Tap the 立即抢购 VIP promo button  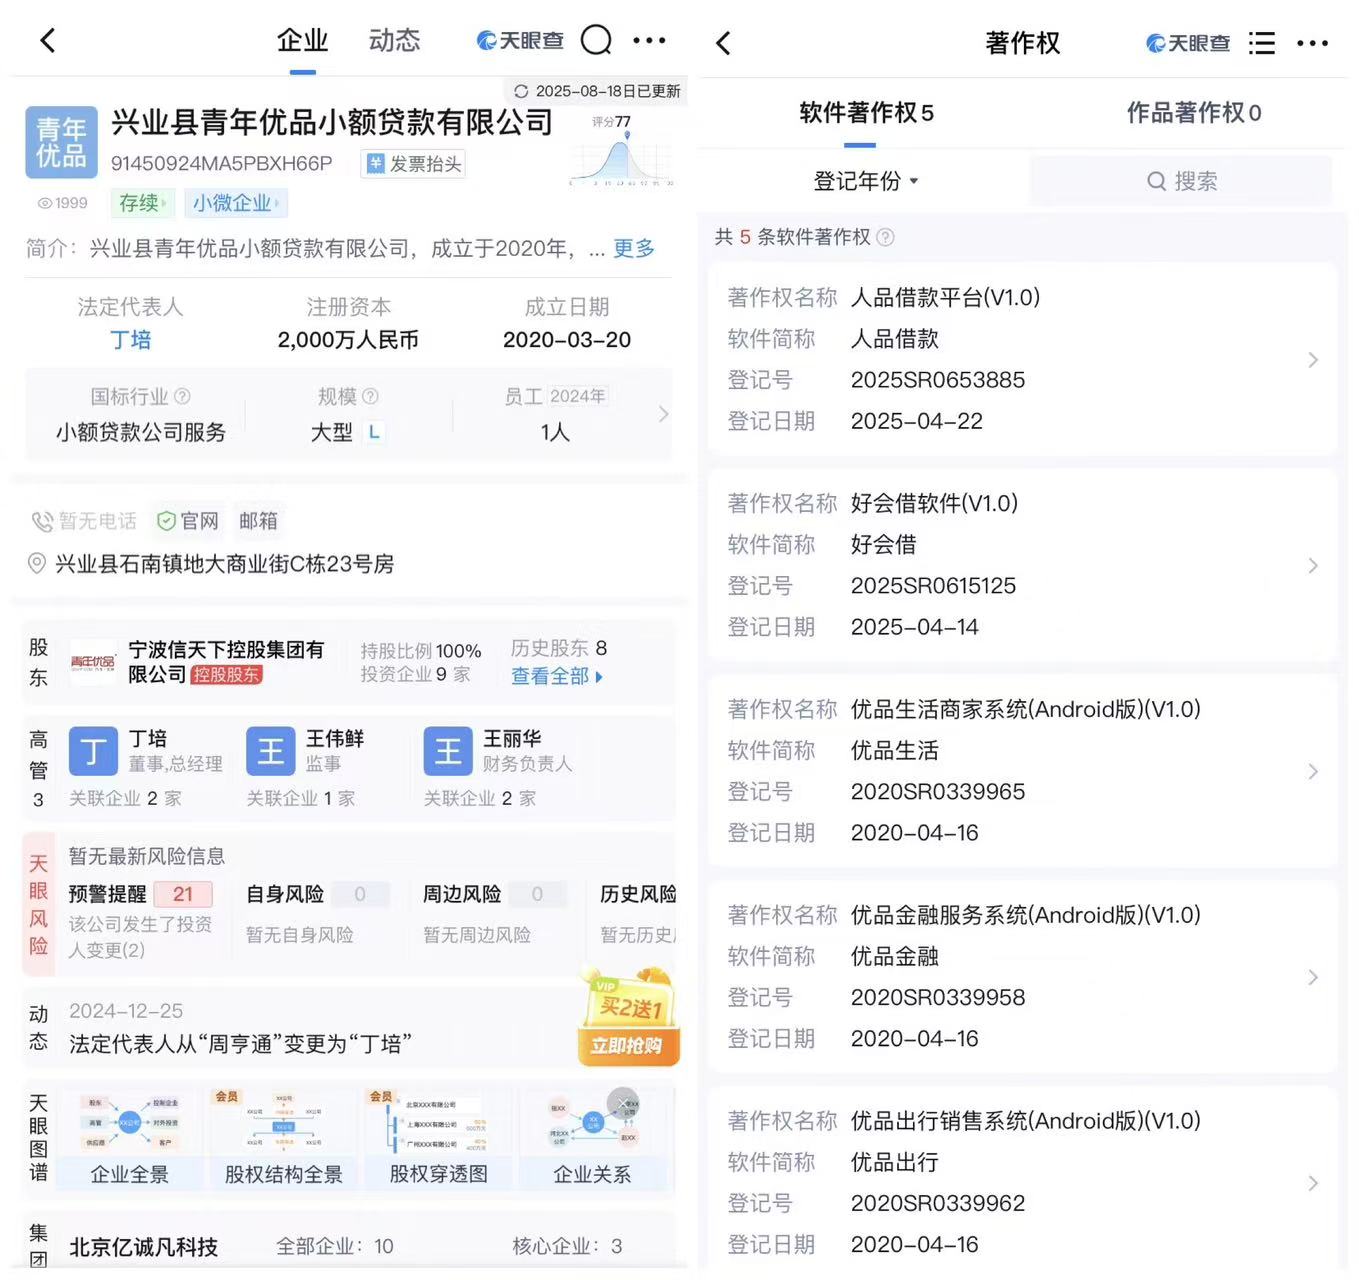[x=627, y=1046]
